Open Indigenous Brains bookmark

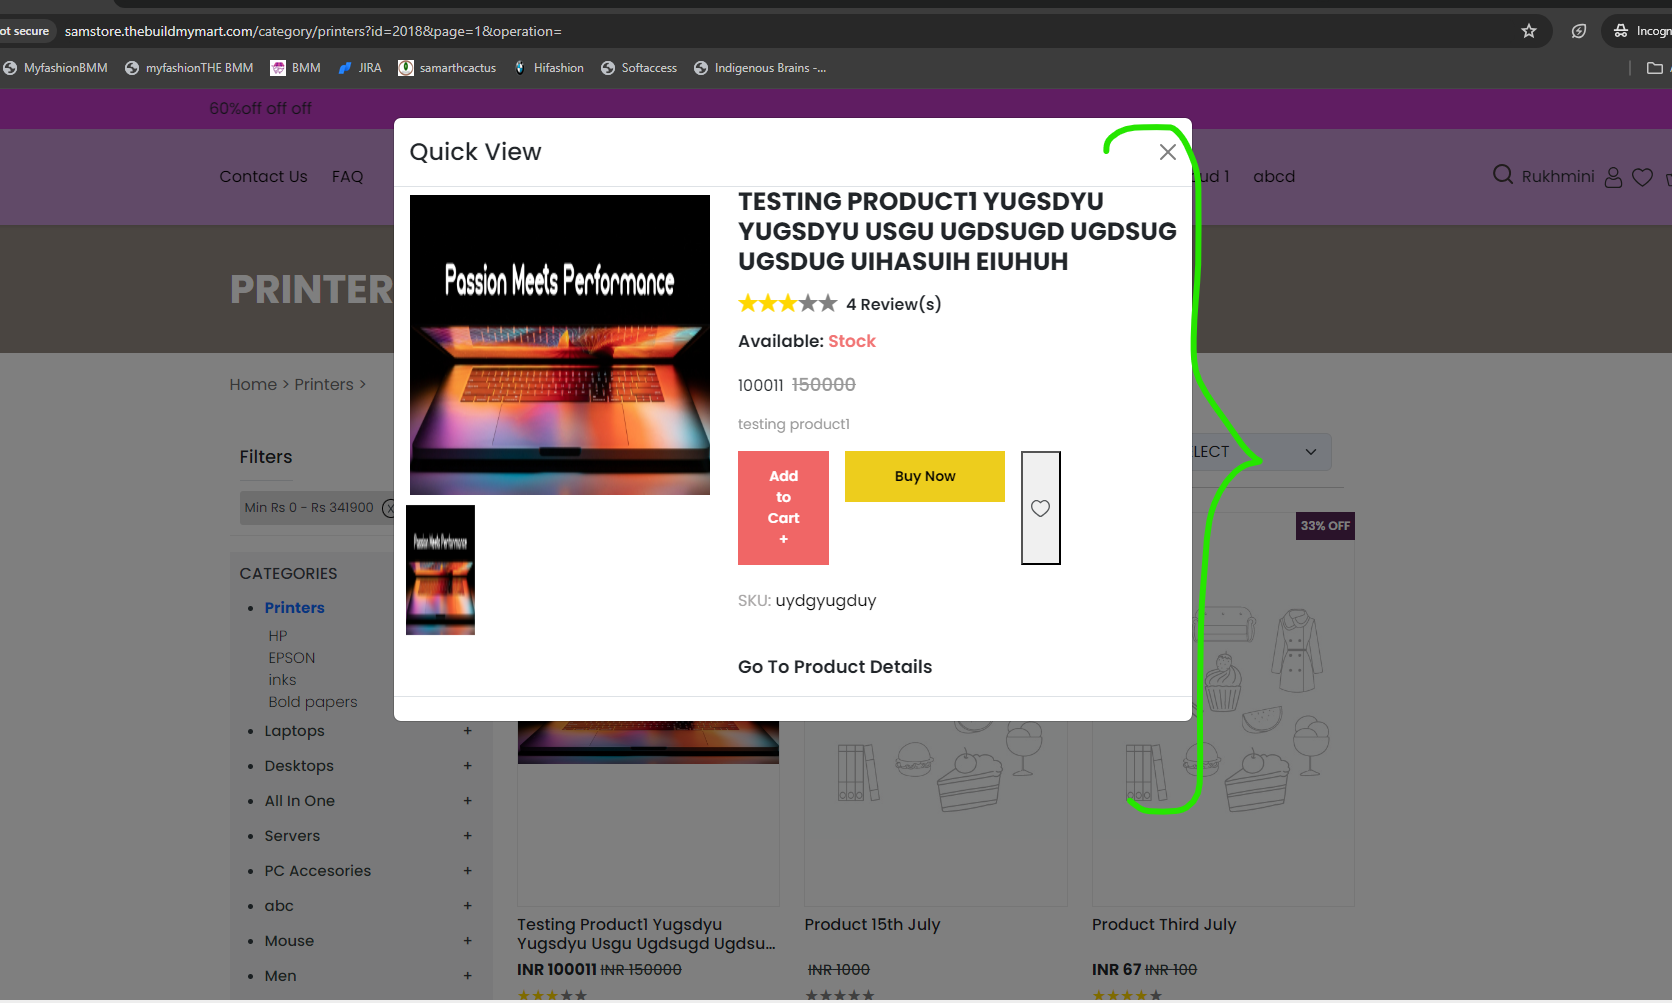pyautogui.click(x=760, y=68)
